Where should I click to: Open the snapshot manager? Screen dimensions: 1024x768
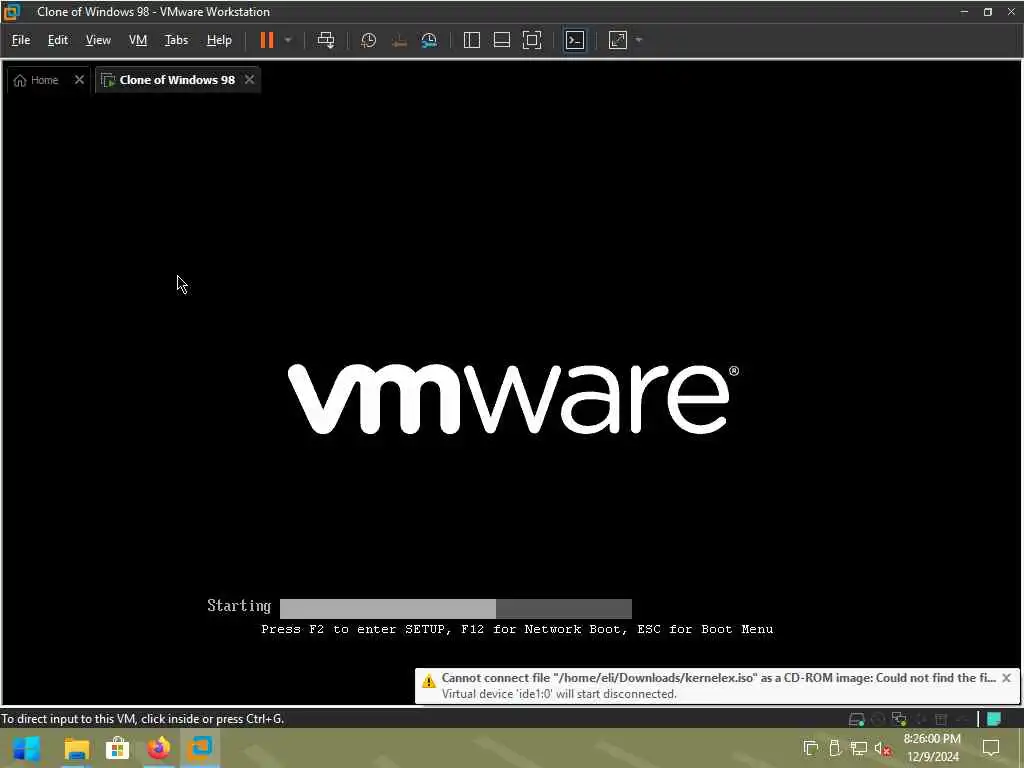pos(429,40)
